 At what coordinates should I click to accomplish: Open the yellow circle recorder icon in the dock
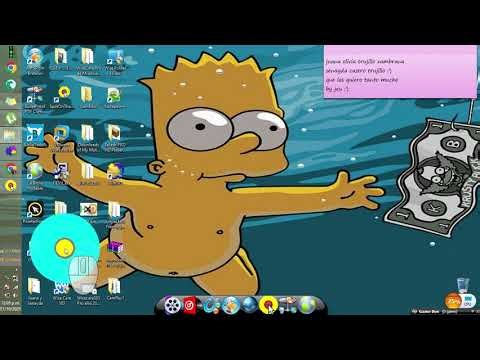point(268,305)
